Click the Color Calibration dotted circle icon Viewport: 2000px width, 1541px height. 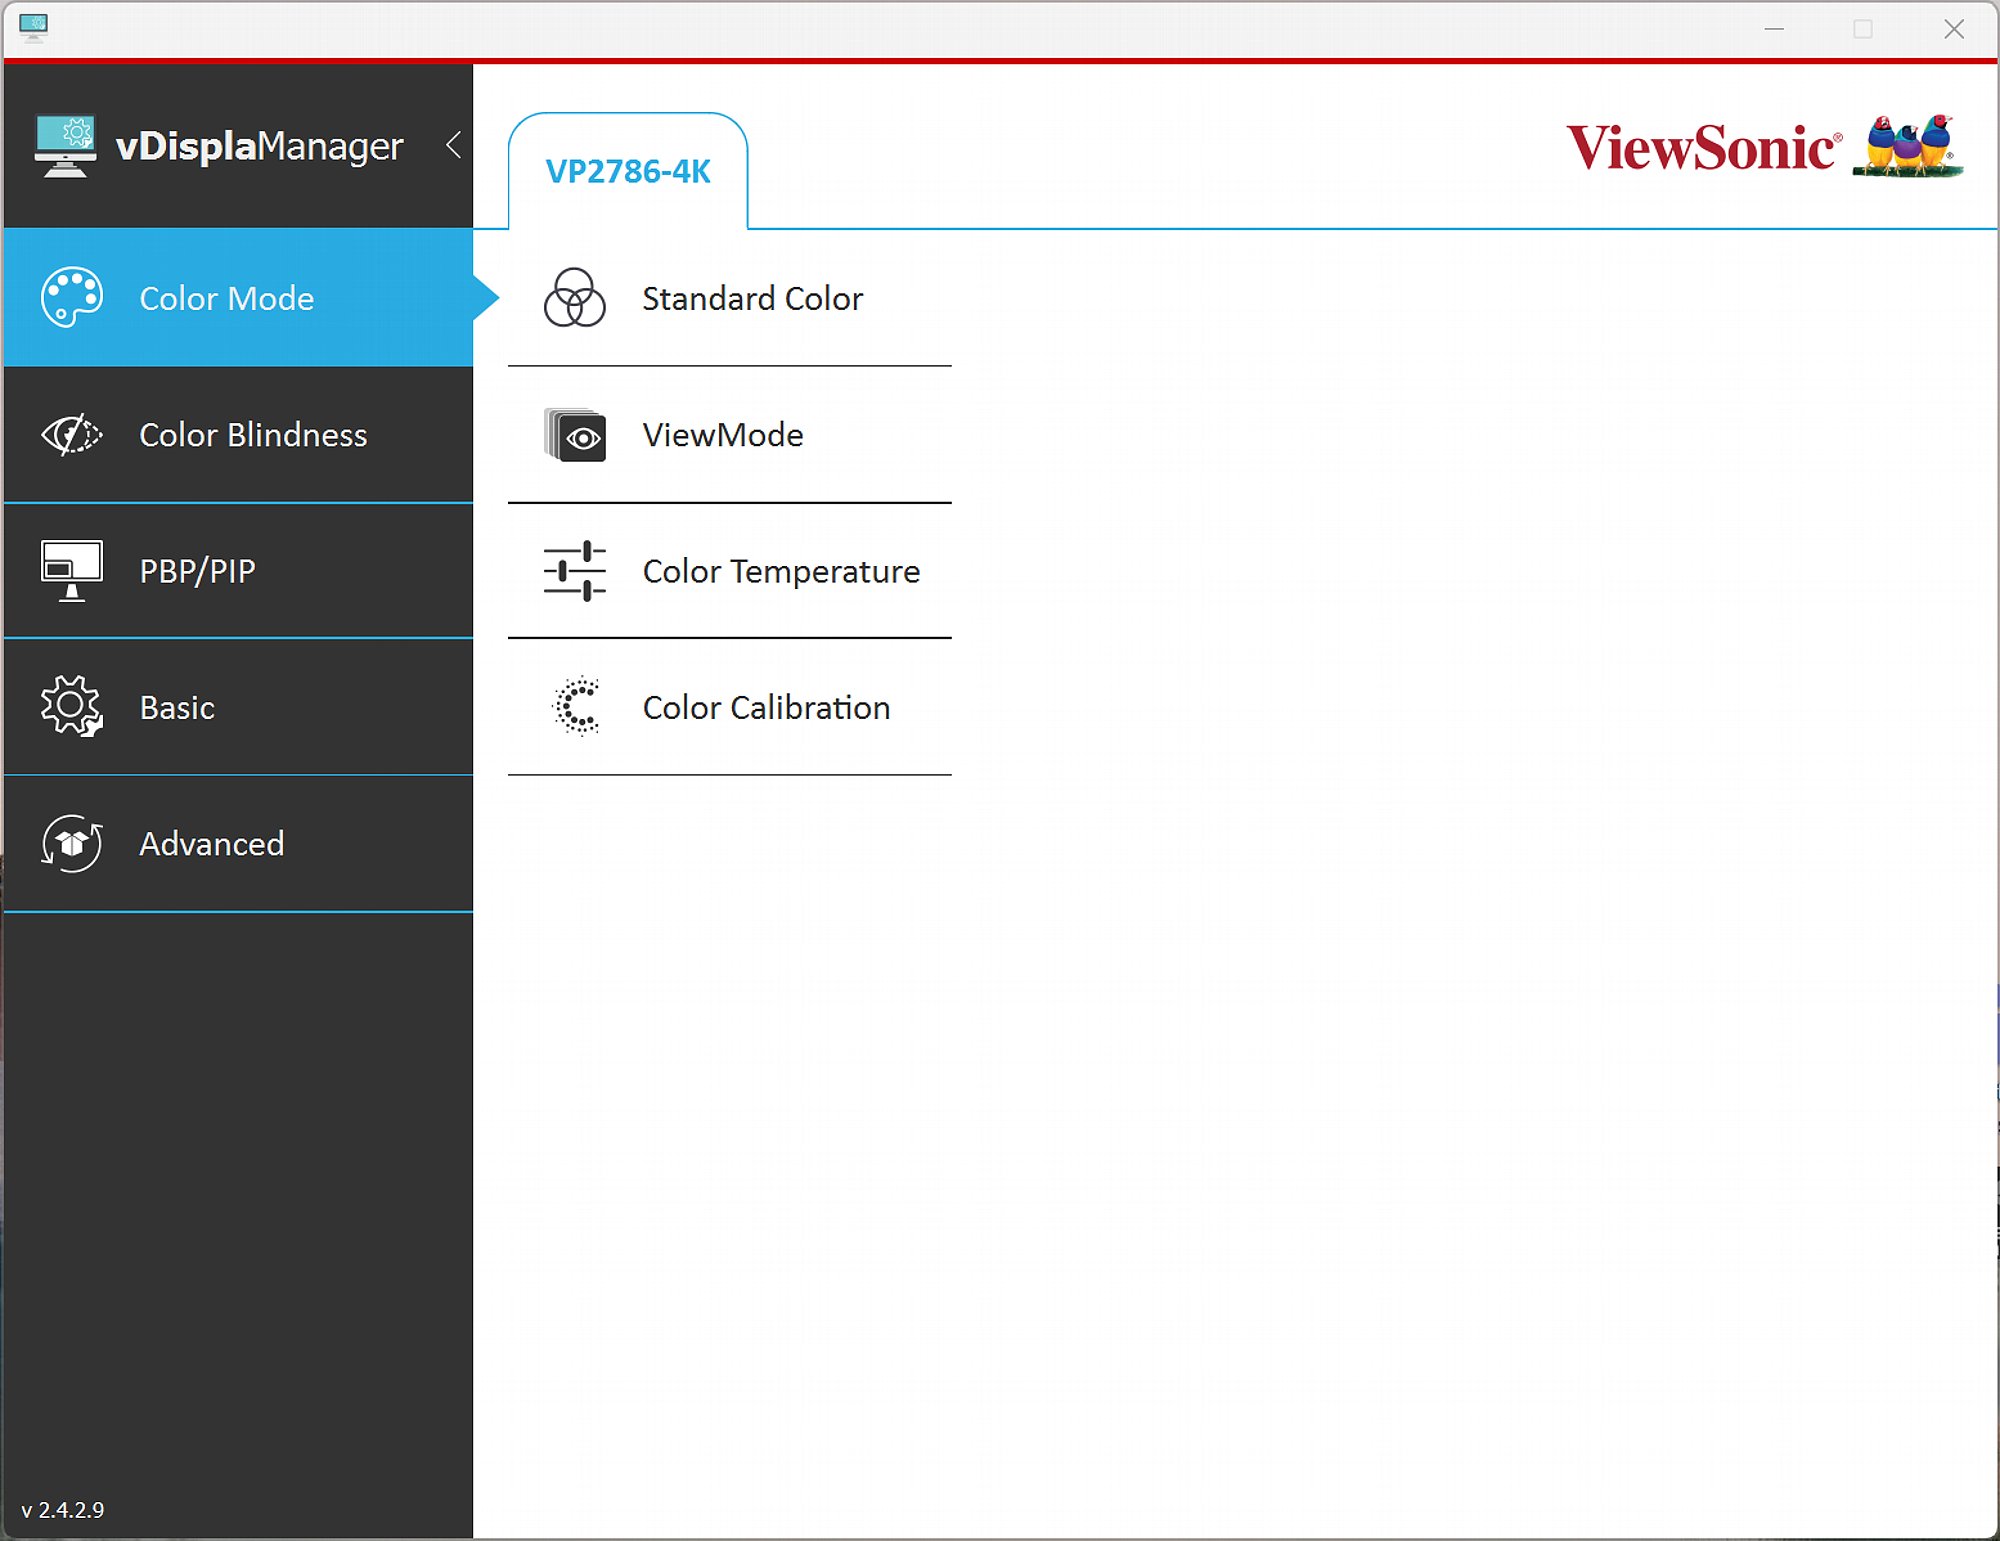(x=576, y=707)
